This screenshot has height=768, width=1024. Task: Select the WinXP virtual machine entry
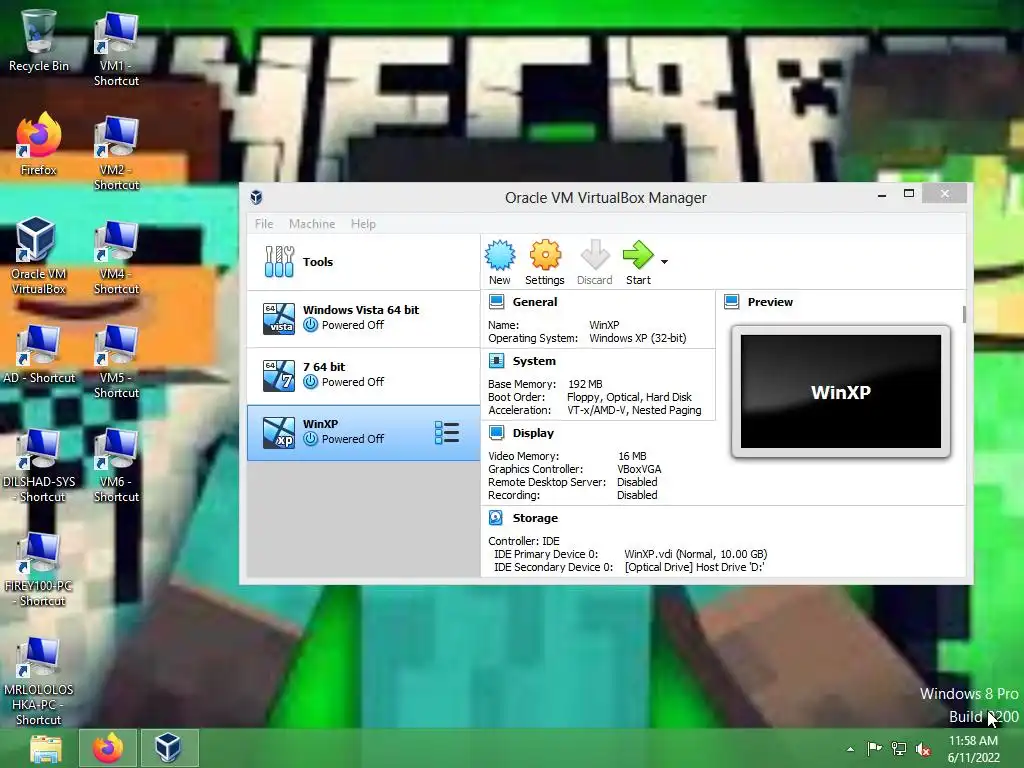coord(363,432)
